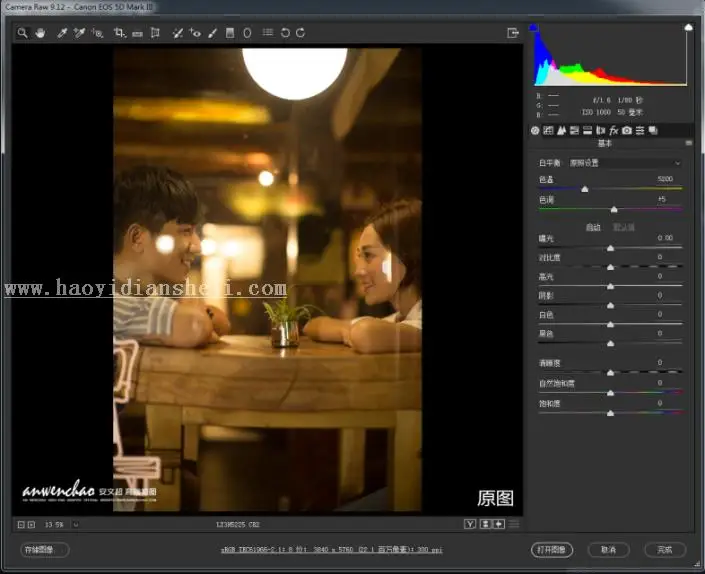Toggle full screen mode icon
This screenshot has height=574, width=705.
click(513, 33)
